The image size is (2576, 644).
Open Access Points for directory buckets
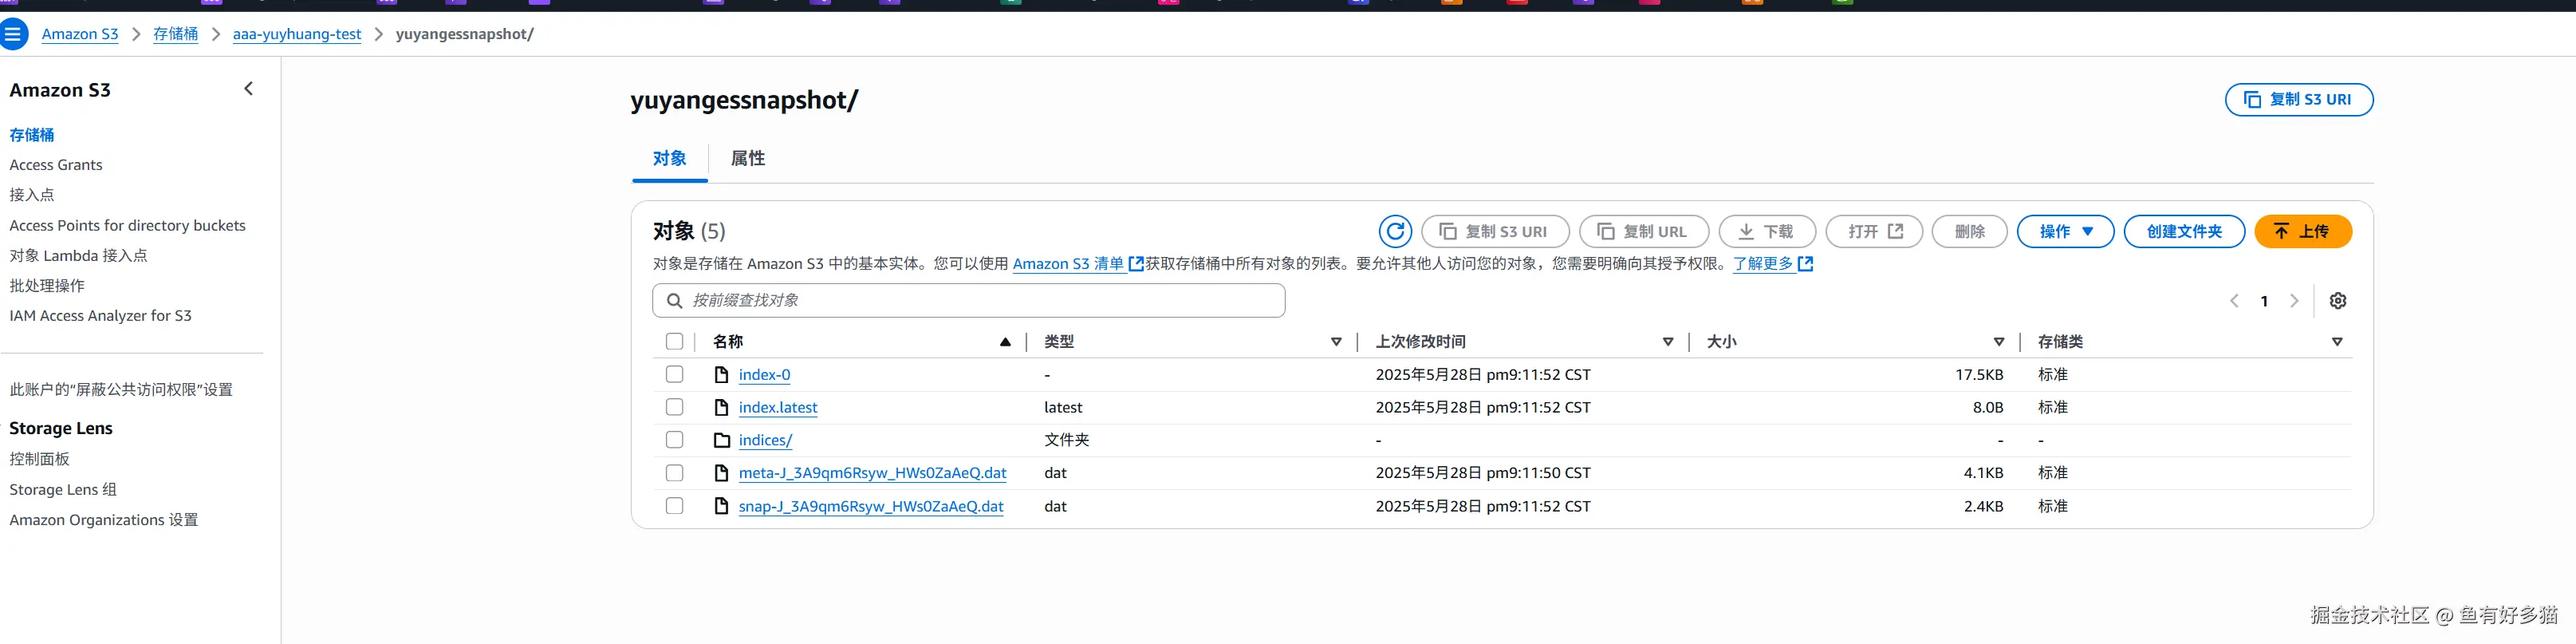127,226
